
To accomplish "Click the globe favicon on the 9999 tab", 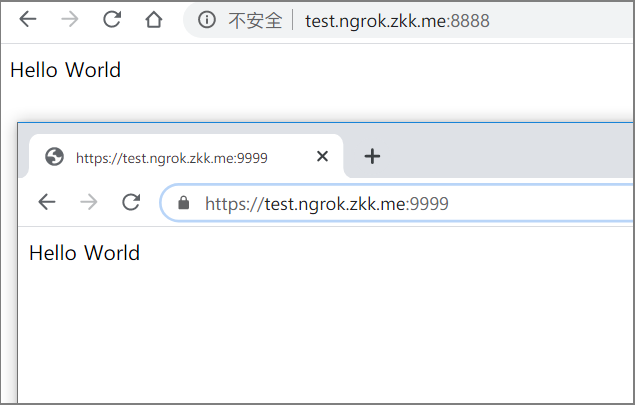I will 55,156.
